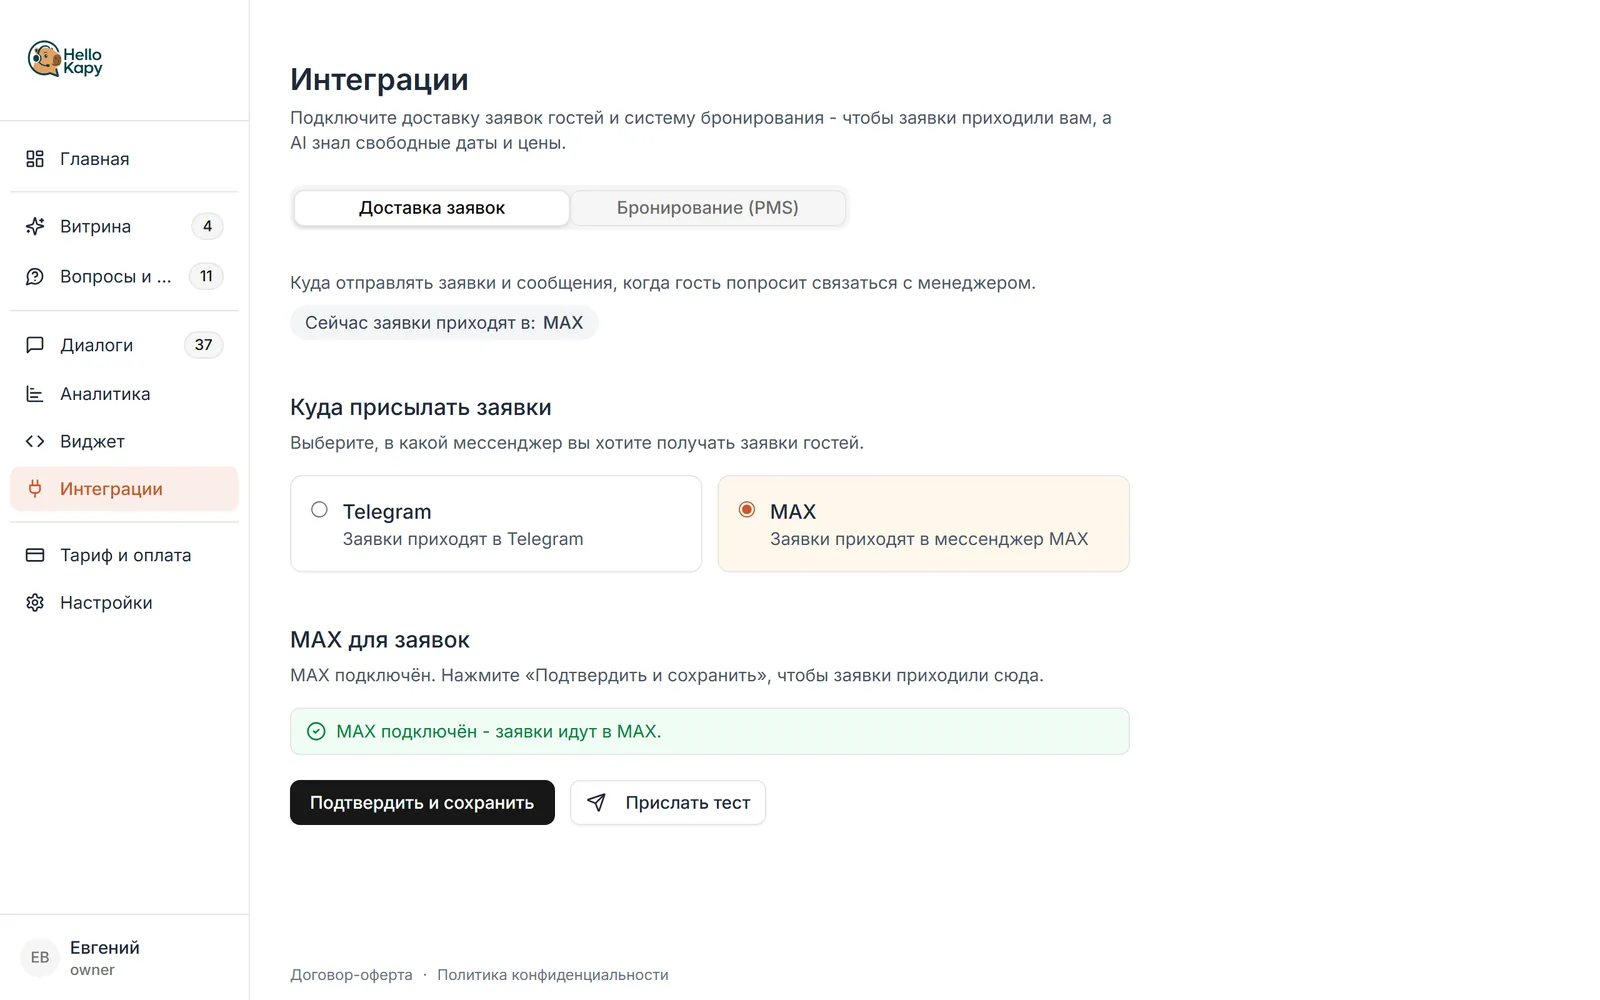1600x1000 pixels.
Task: Open Виджет in the sidebar
Action: pyautogui.click(x=124, y=441)
